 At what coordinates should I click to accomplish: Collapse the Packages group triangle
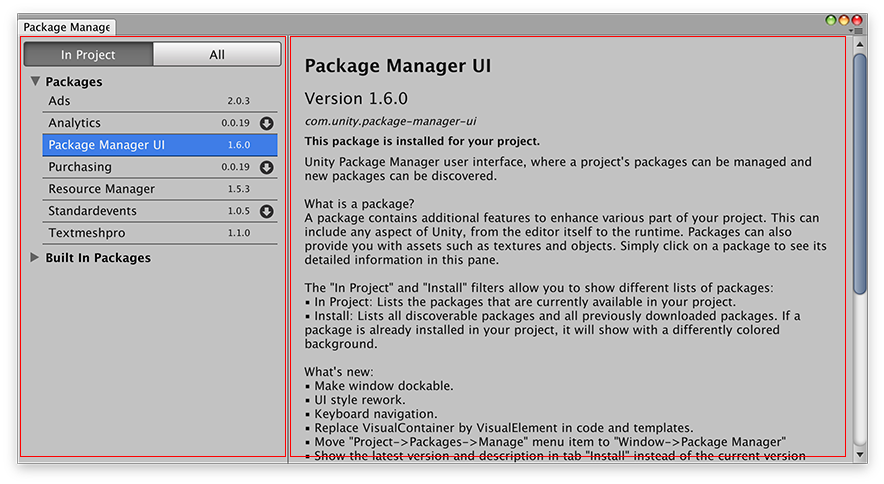[36, 81]
